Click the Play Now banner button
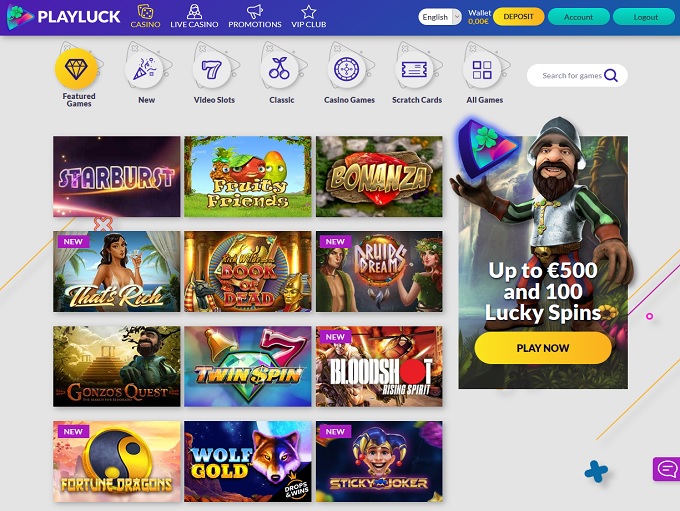This screenshot has width=680, height=511. click(543, 348)
